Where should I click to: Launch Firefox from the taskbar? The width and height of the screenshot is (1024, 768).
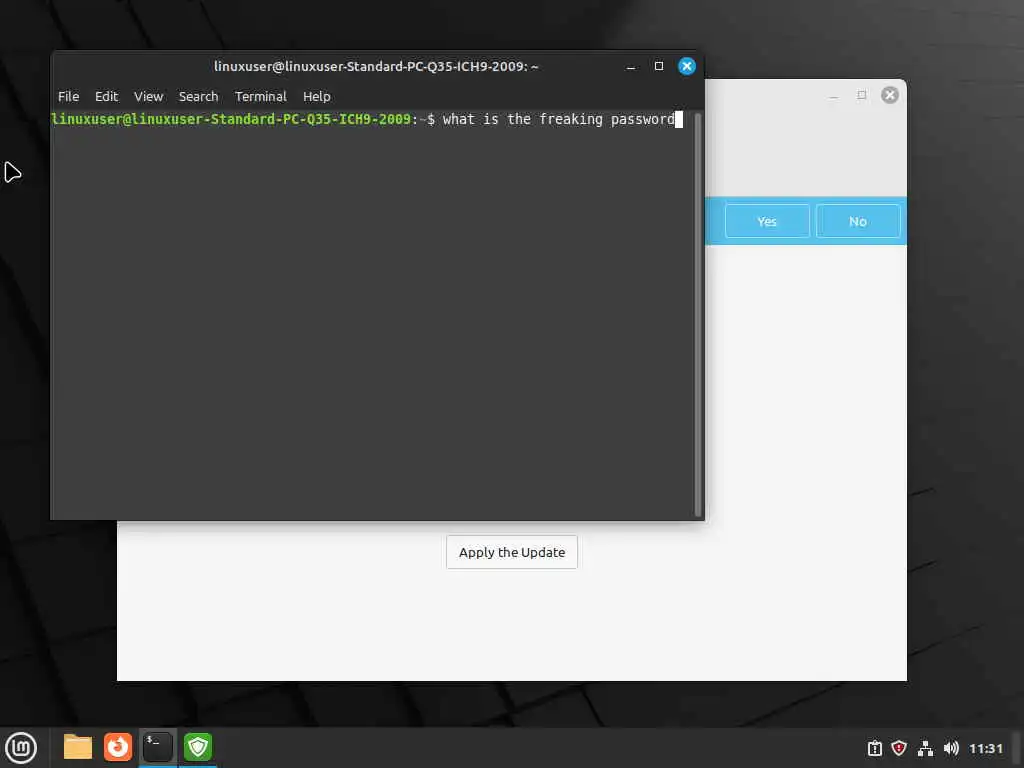click(118, 747)
